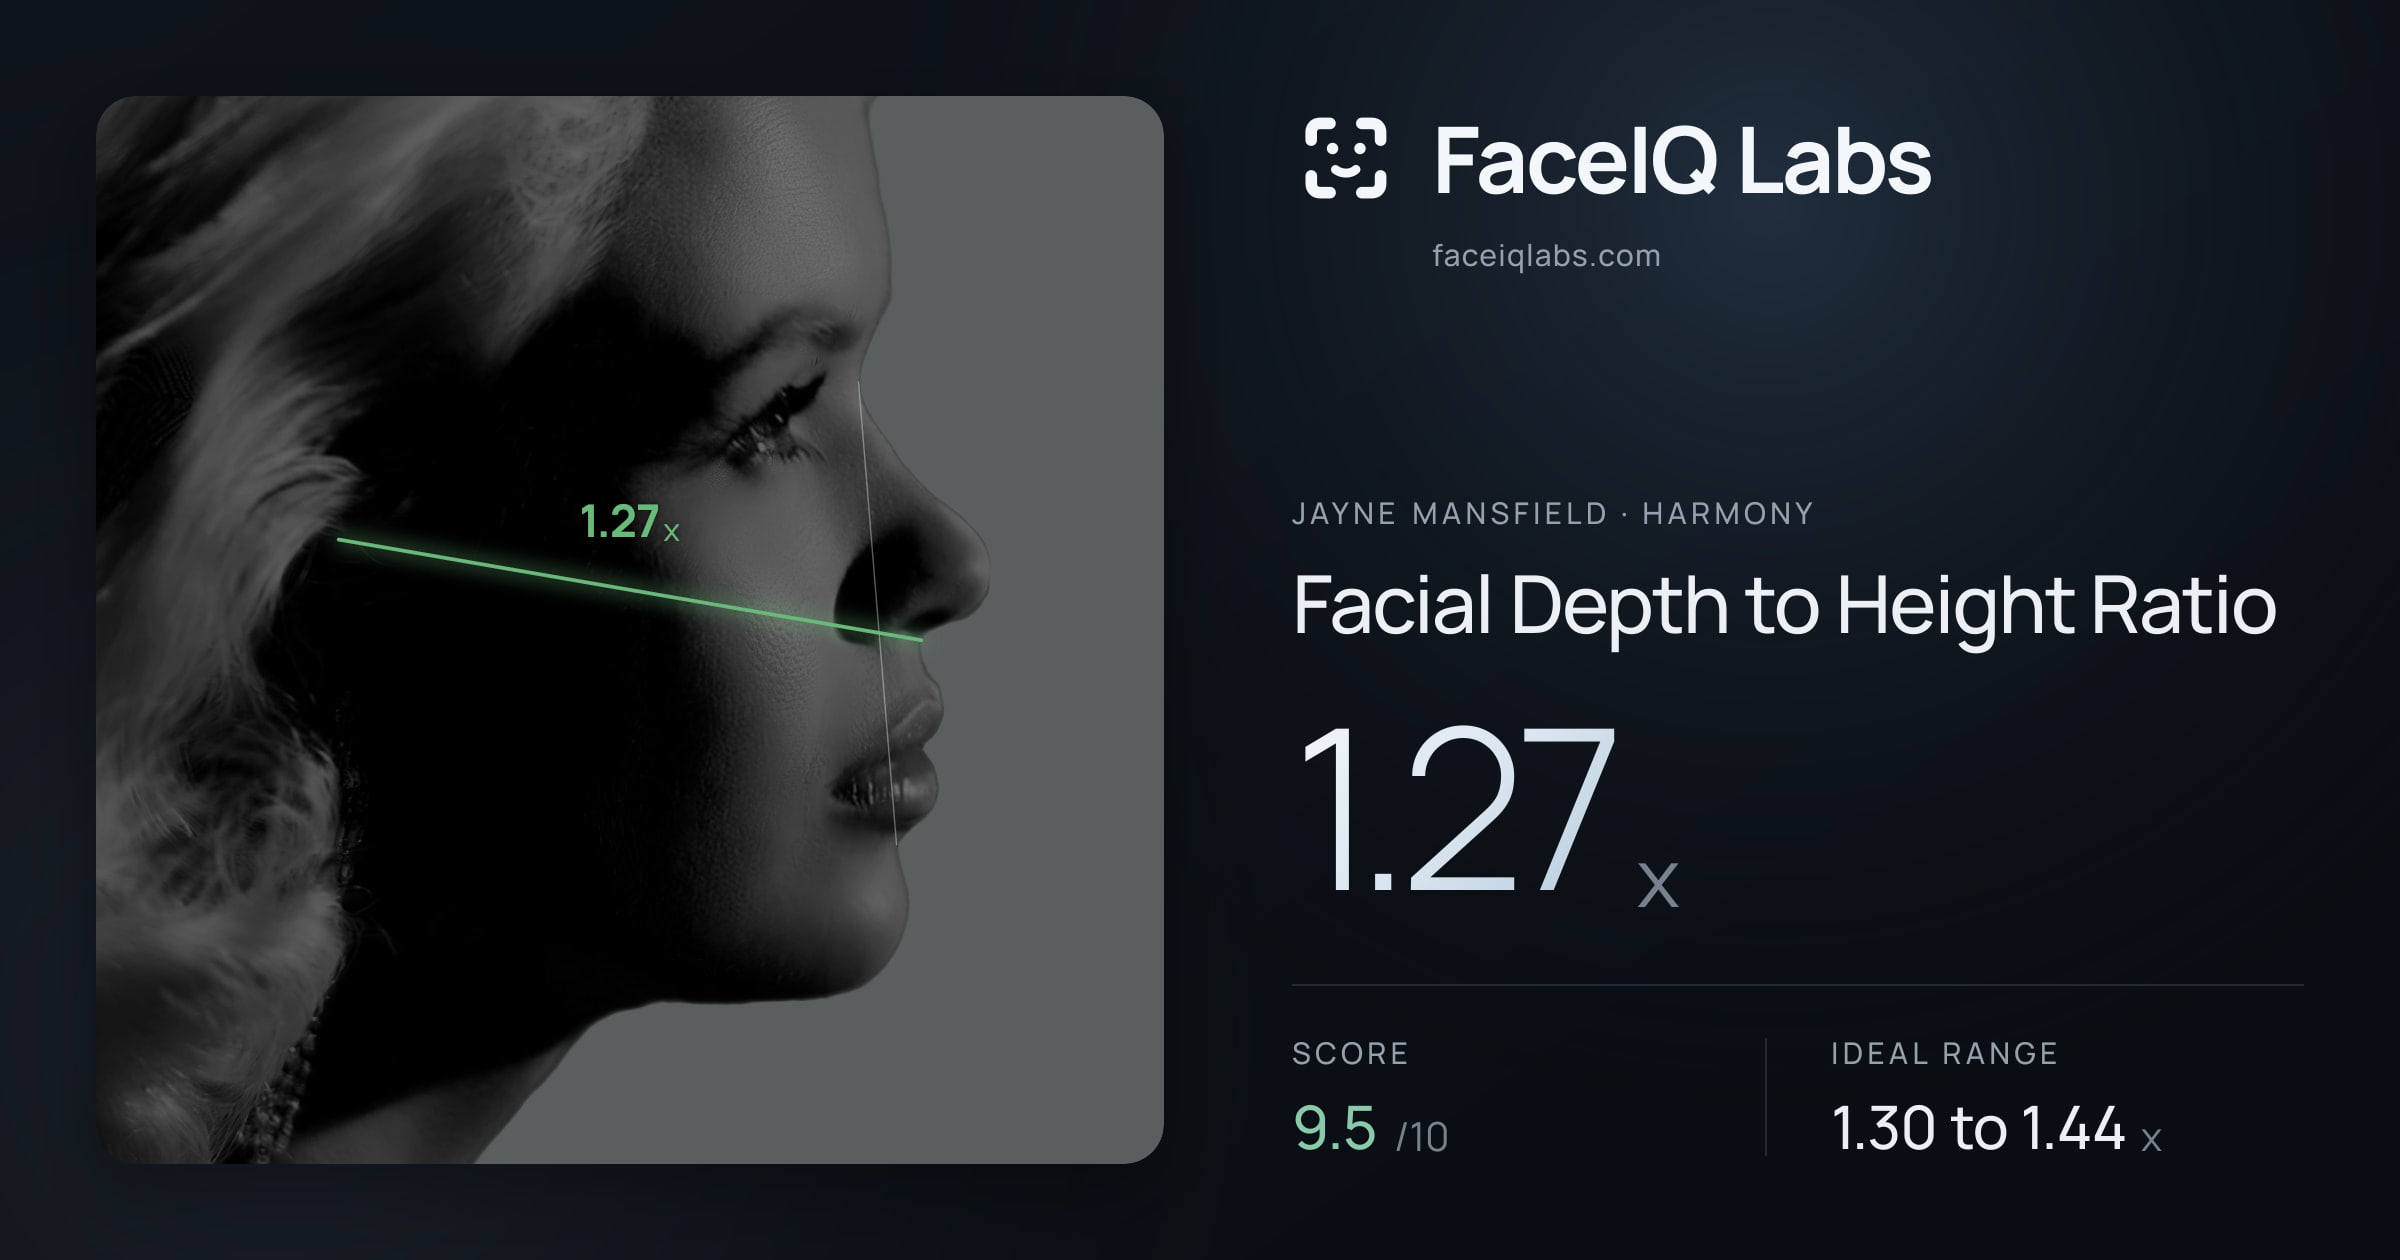Screen dimensions: 2400x1260
Task: Select the FaceIQ Labs brand title
Action: click(1682, 160)
